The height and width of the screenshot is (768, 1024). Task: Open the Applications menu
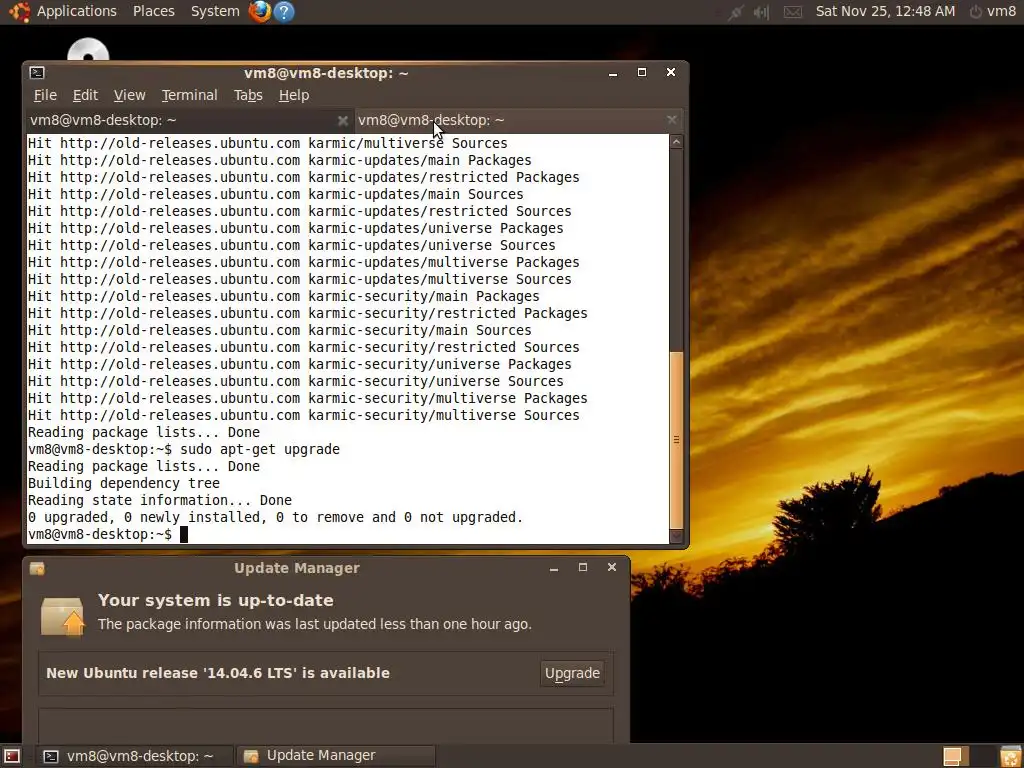(x=76, y=11)
